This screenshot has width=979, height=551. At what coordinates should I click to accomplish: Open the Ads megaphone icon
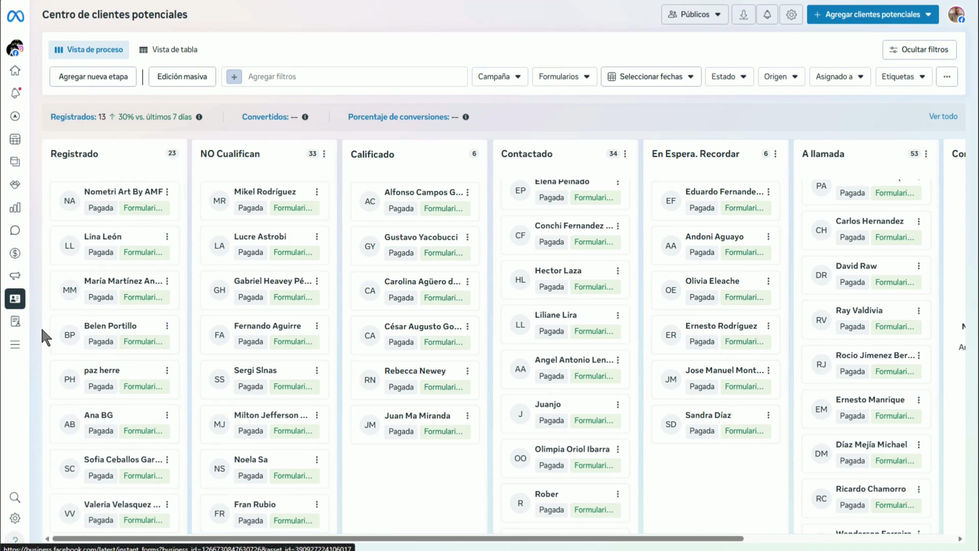pyautogui.click(x=15, y=276)
